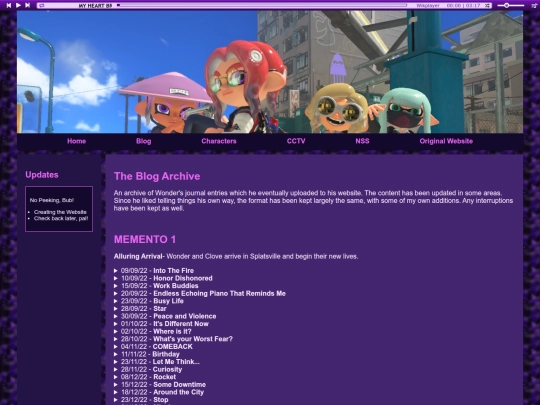Expand the Peace and Violence entry
Image resolution: width=540 pixels, height=405 pixels.
click(x=165, y=316)
